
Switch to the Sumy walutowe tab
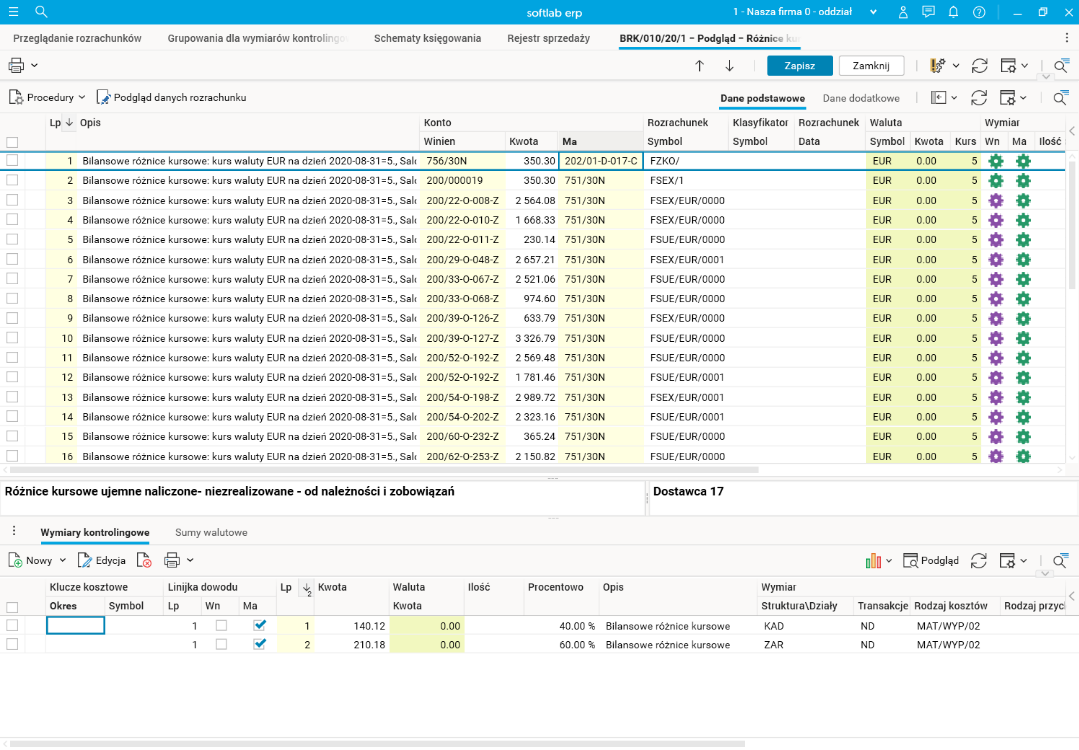(x=211, y=533)
